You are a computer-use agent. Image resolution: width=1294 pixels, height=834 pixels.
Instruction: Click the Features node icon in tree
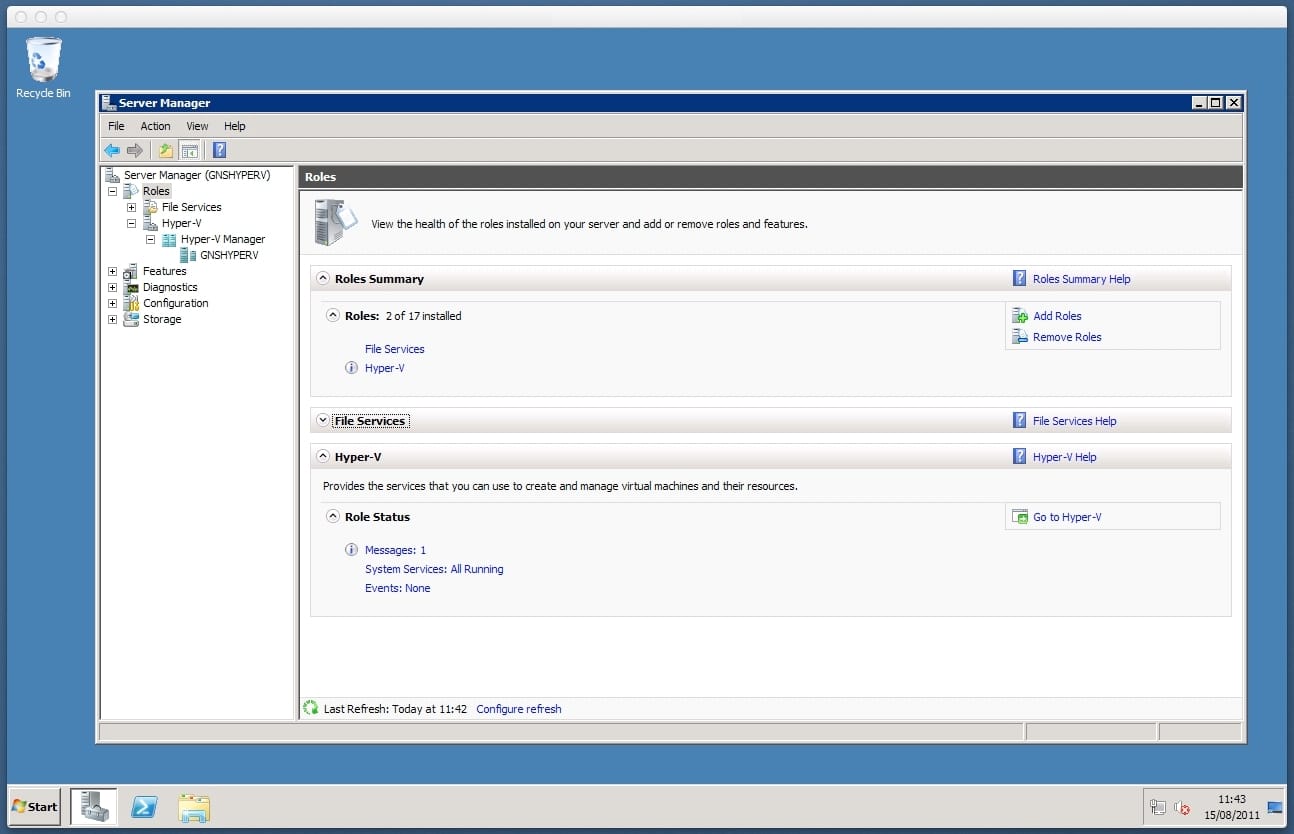coord(131,271)
